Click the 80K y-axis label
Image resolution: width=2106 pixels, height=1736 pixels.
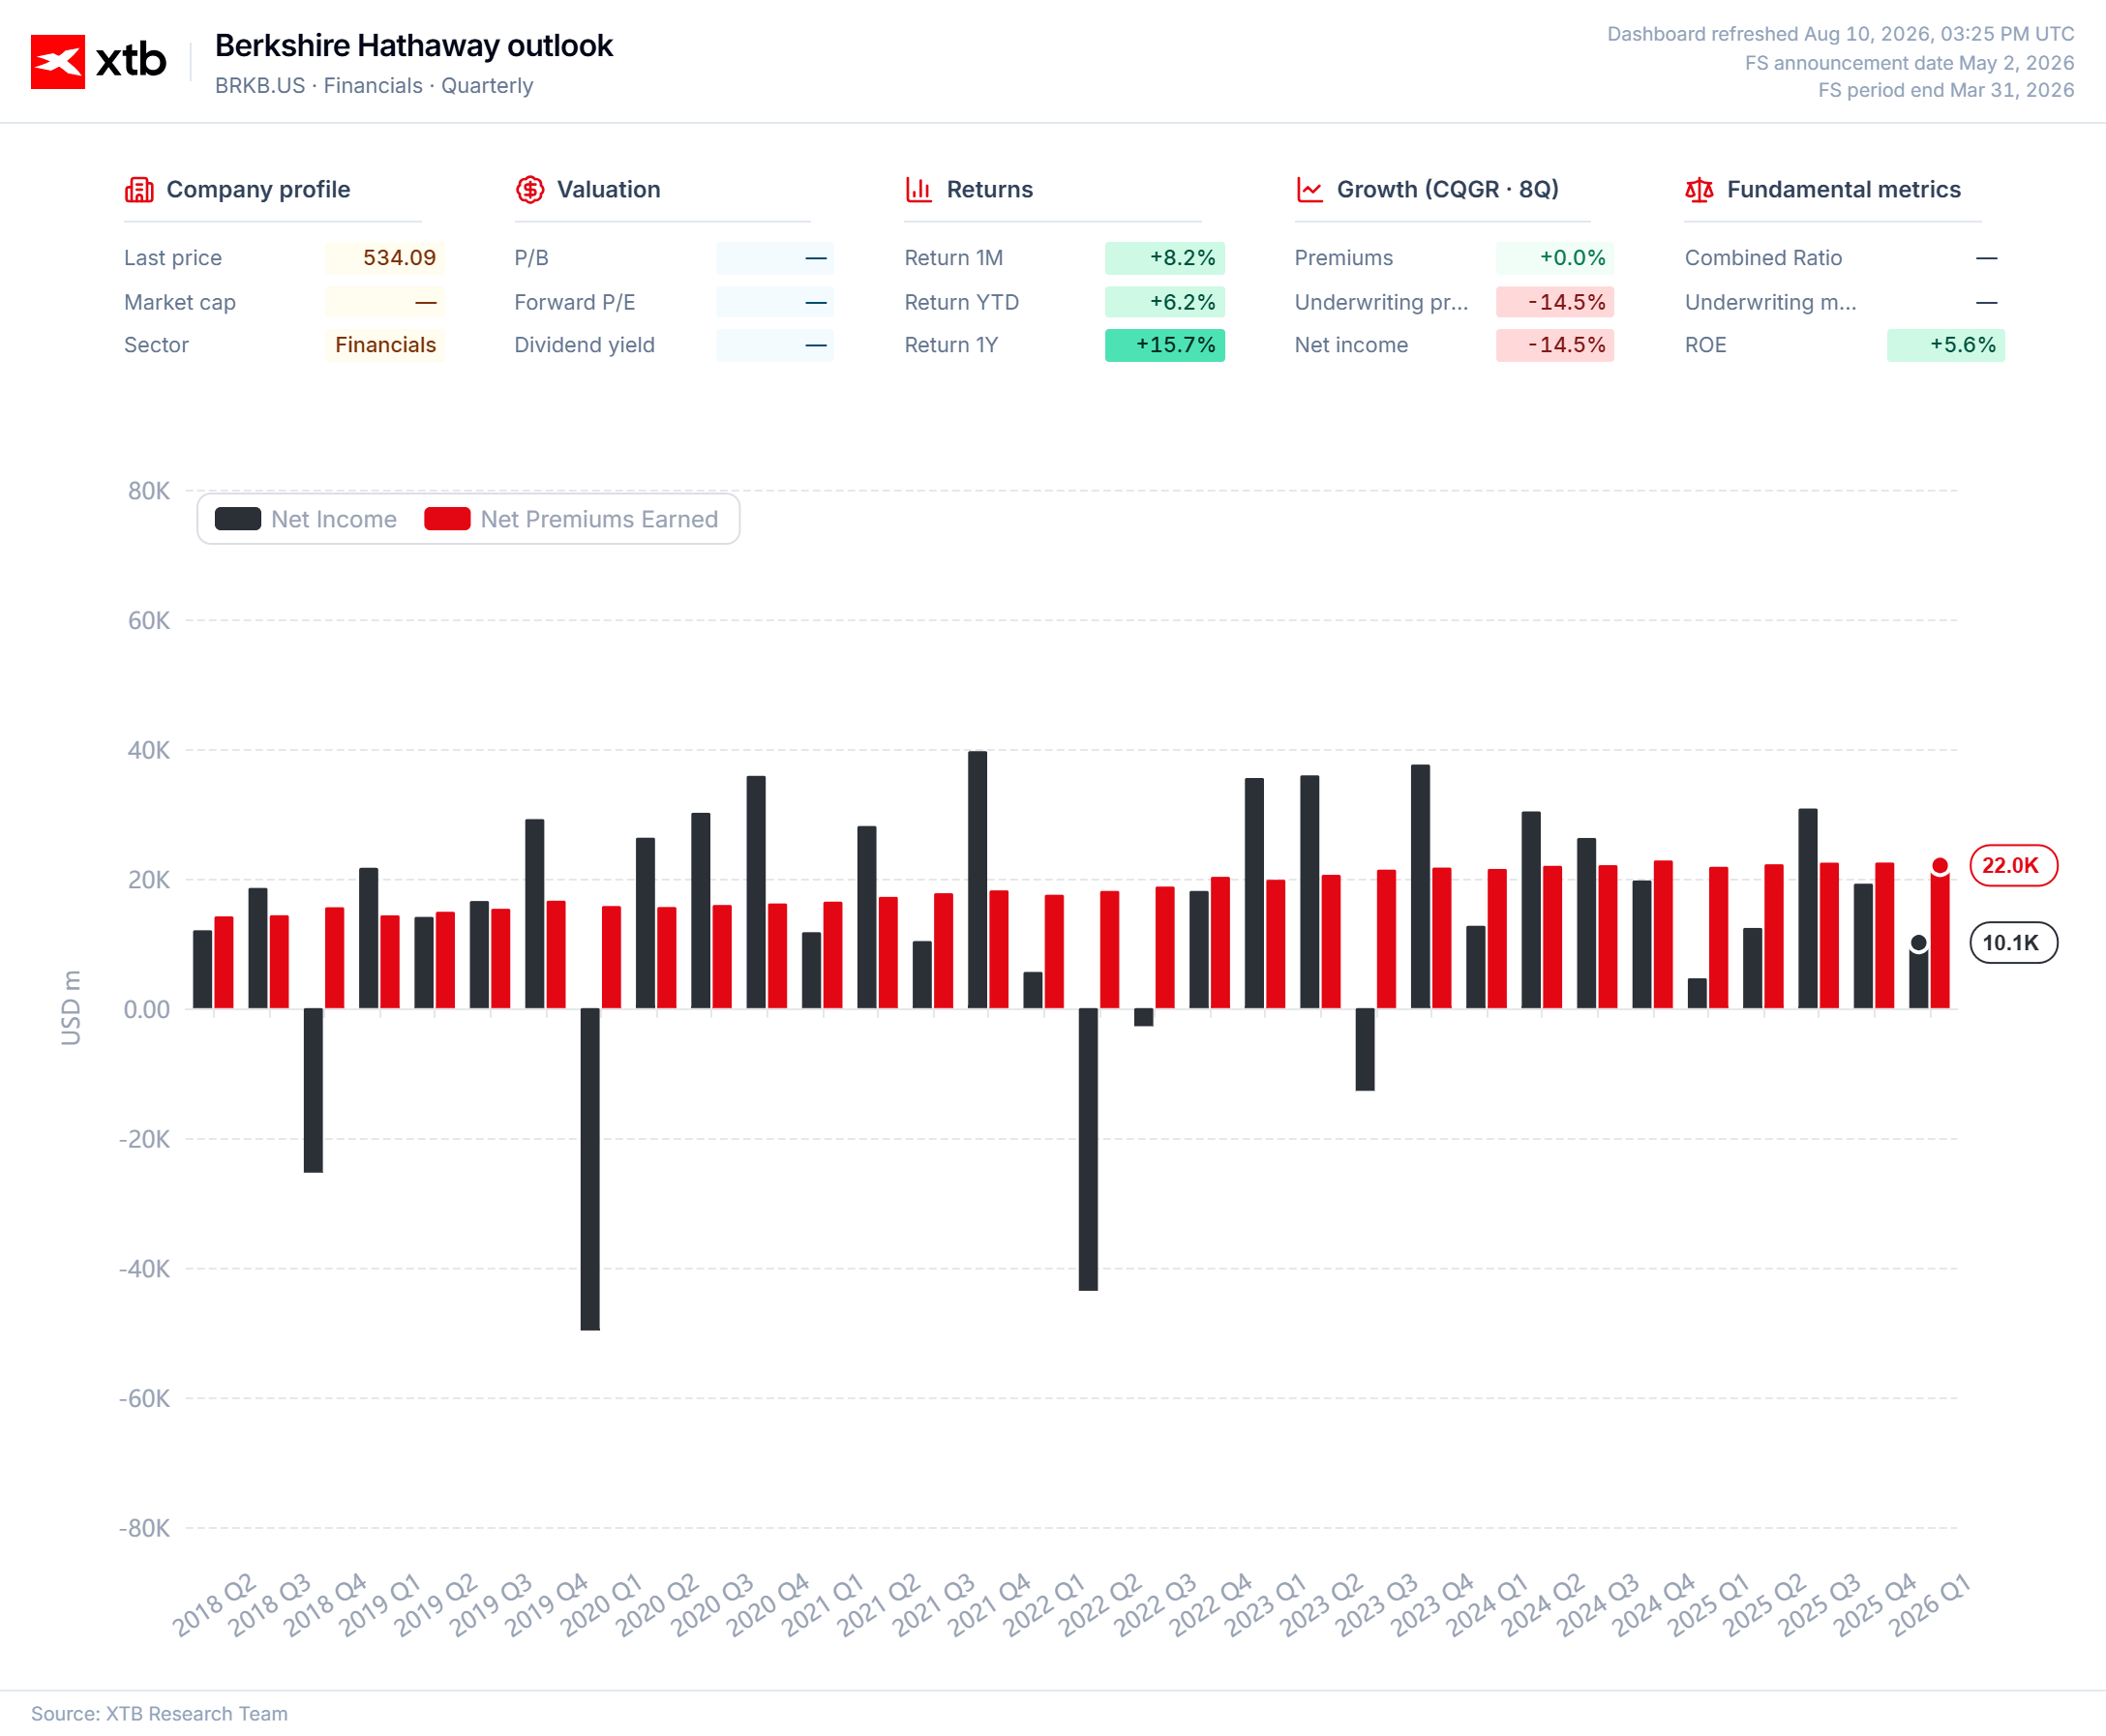pyautogui.click(x=149, y=491)
